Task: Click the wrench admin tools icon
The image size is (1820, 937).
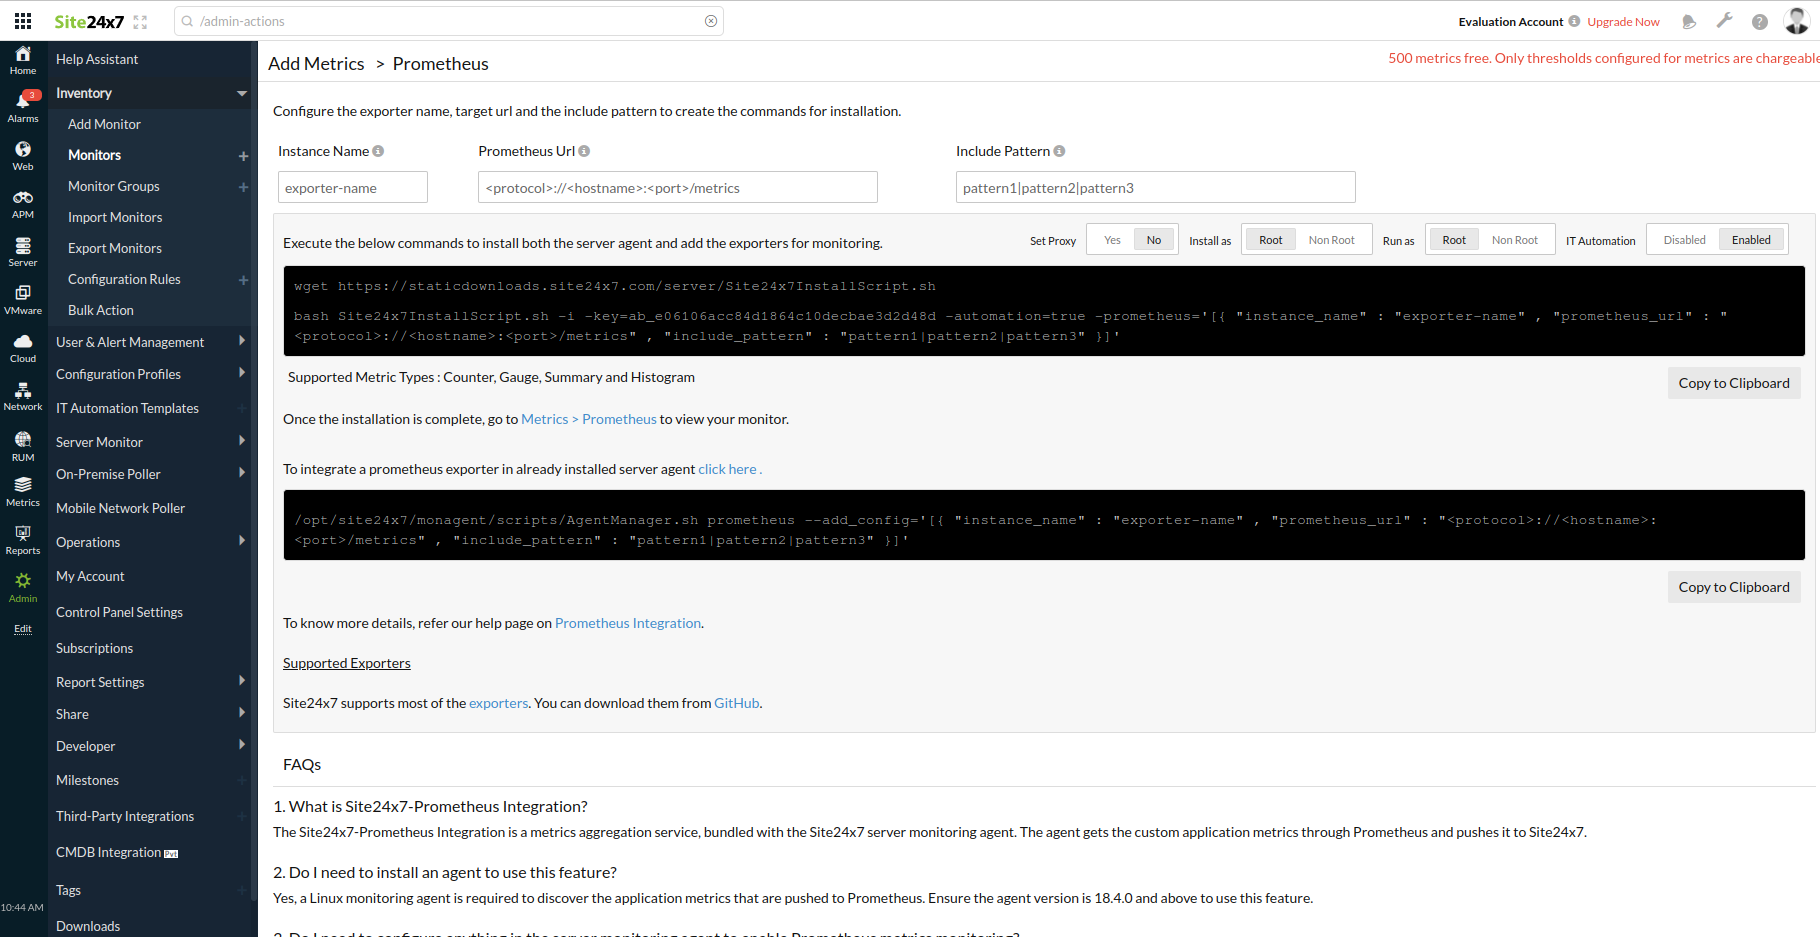Action: click(x=1724, y=21)
